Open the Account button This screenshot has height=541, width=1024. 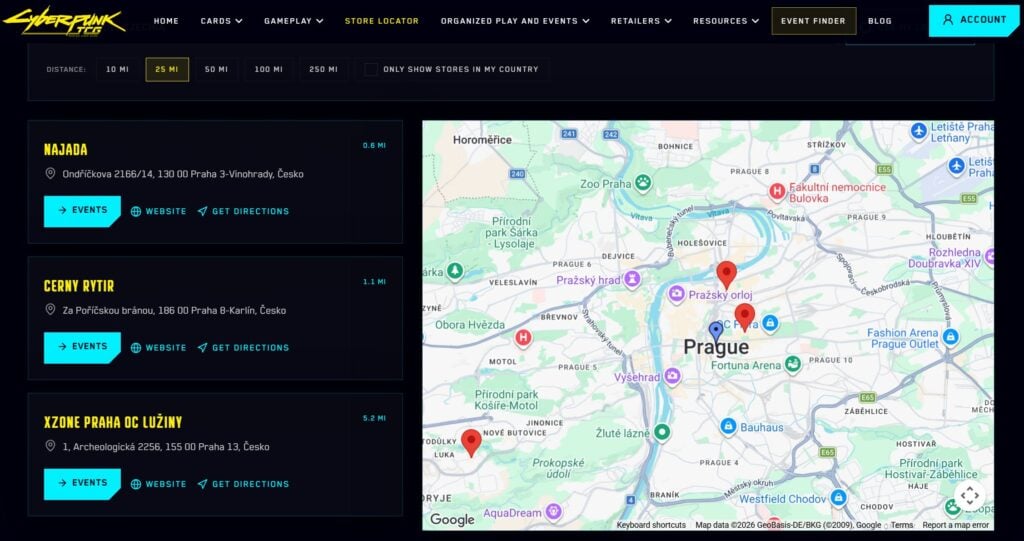(974, 20)
